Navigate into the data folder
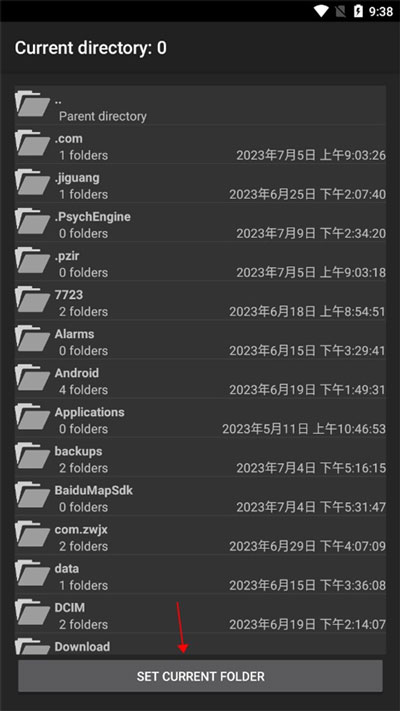 [200, 577]
